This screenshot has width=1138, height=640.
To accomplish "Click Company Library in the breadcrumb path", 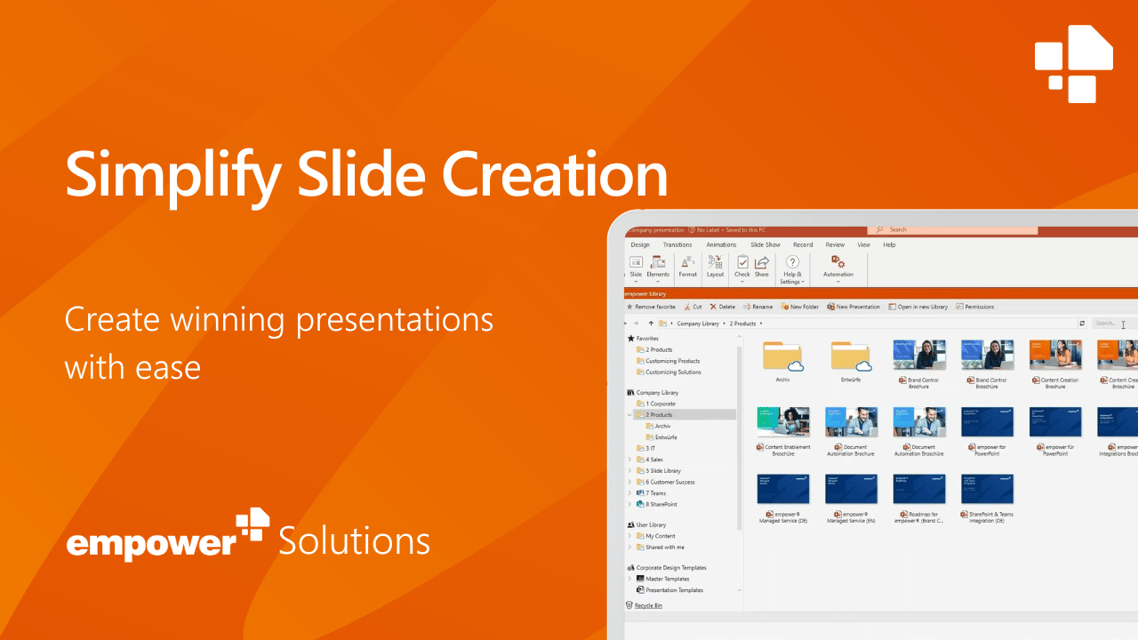I will coord(697,324).
